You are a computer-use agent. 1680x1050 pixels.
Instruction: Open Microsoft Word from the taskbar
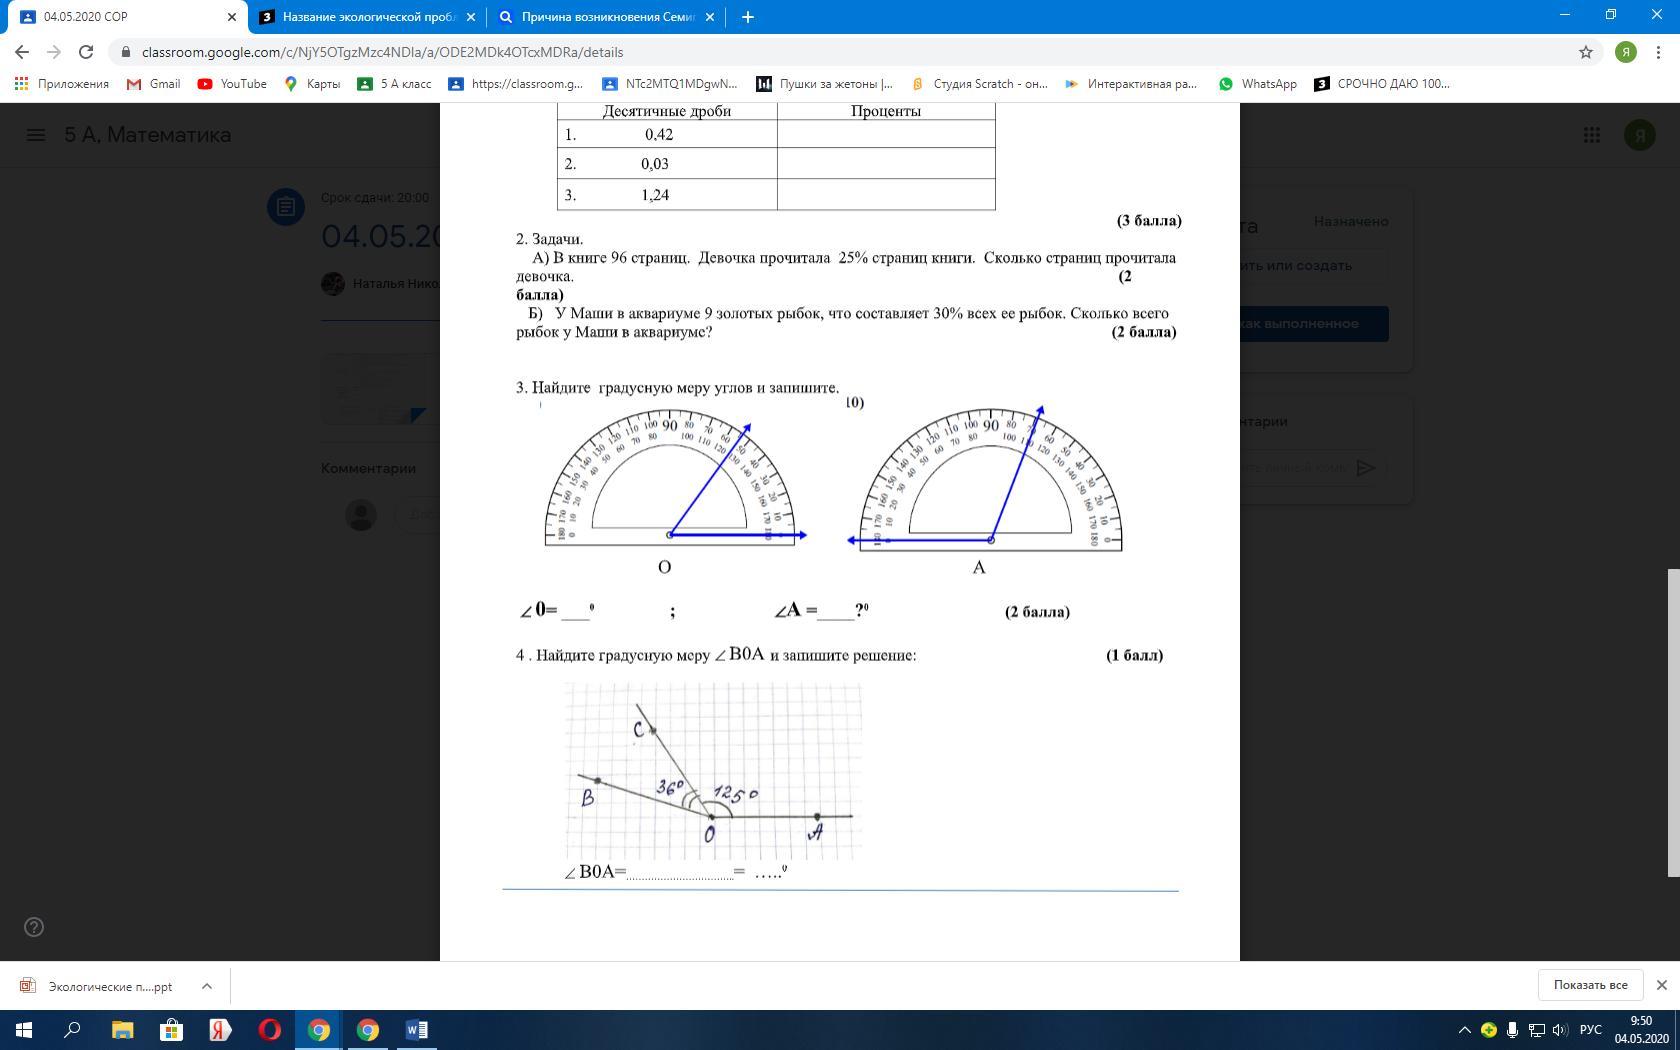point(417,1030)
